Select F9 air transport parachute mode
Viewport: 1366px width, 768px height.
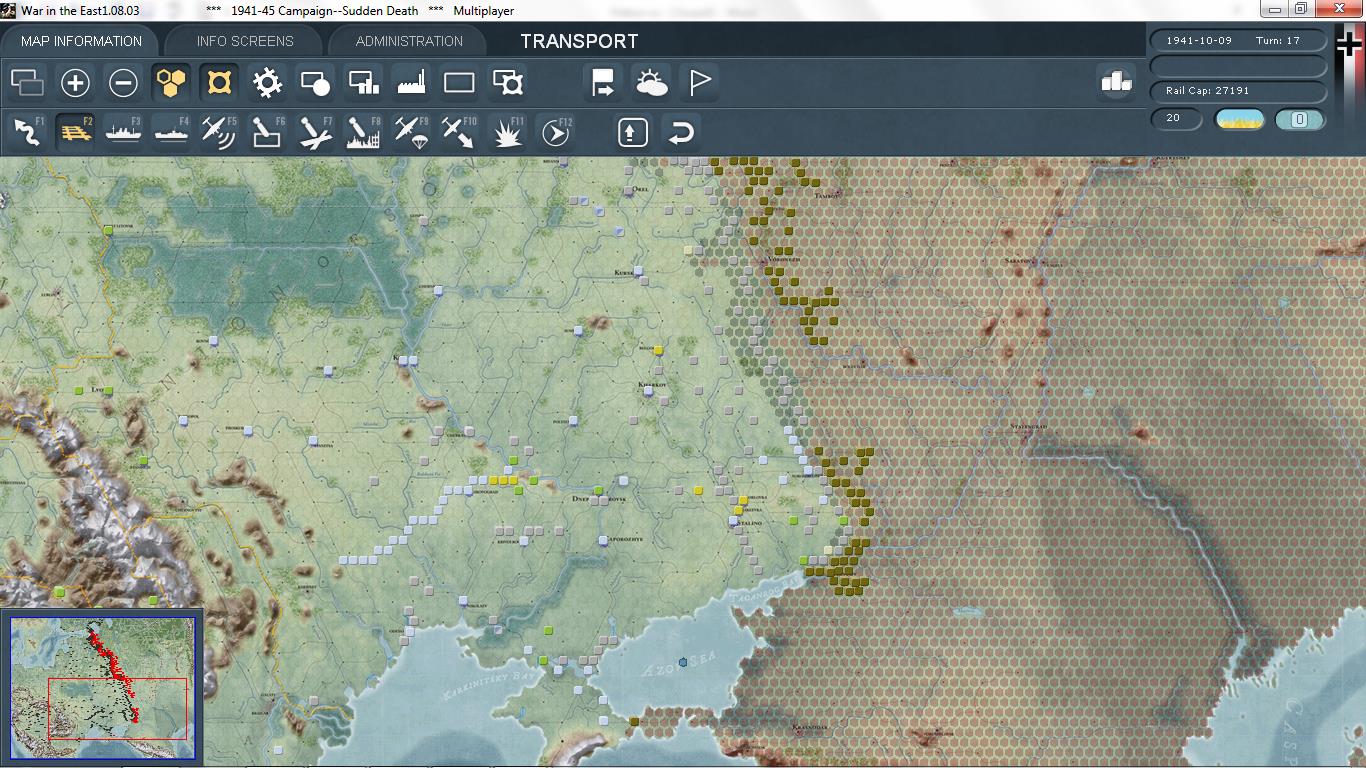tap(411, 132)
